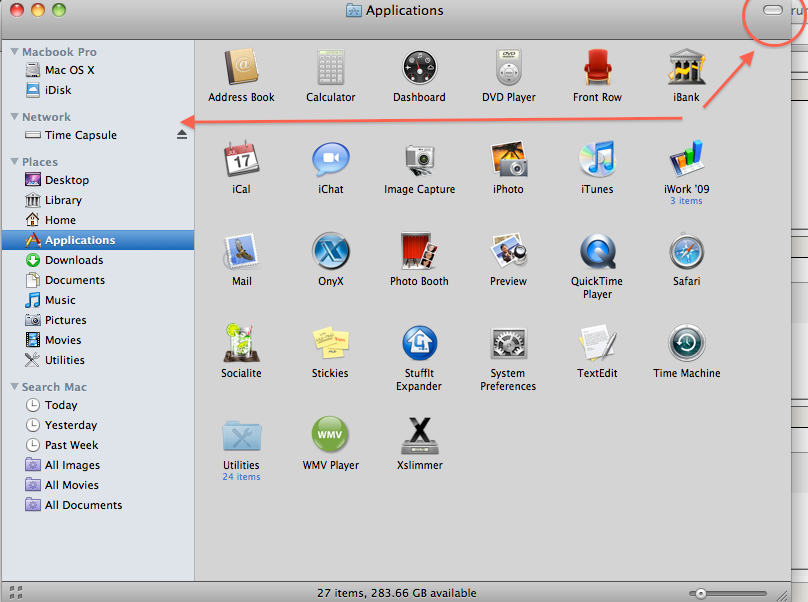Show Past Week search results
The image size is (808, 602).
pyautogui.click(x=98, y=445)
